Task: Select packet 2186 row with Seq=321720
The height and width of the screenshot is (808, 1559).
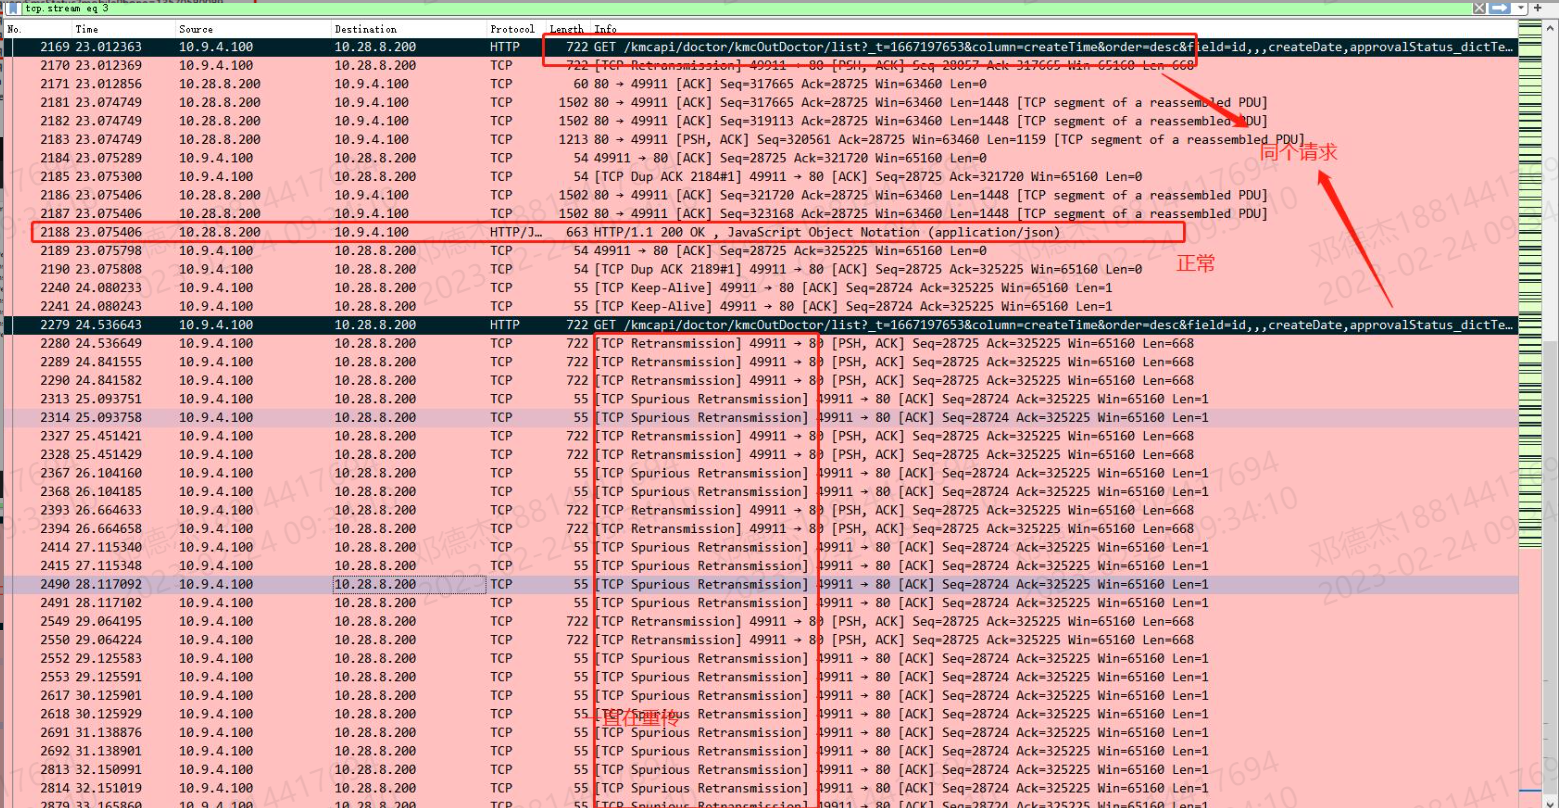Action: tap(760, 195)
